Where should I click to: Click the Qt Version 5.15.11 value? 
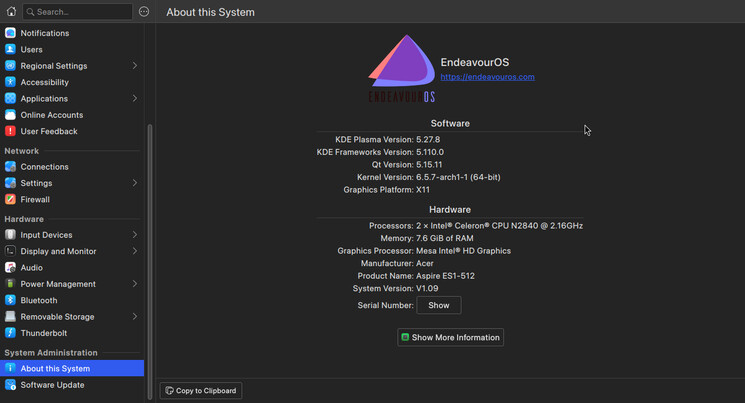429,164
